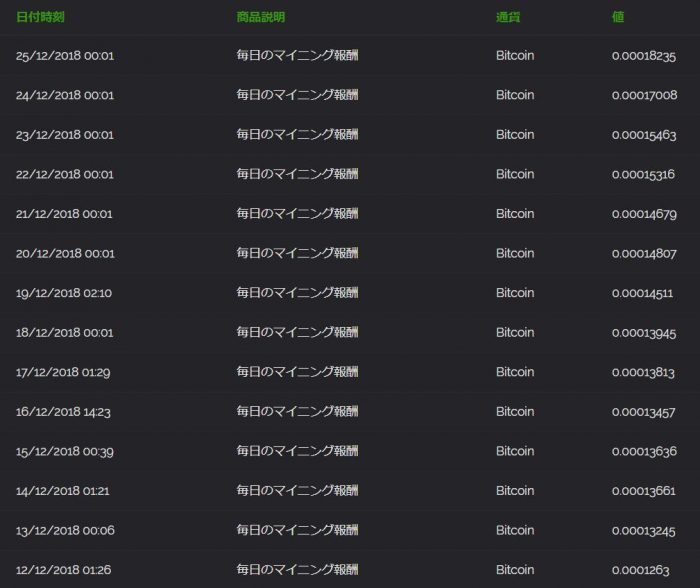This screenshot has width=700, height=588.
Task: Click 毎日のマイニング報酬 in the 13/12/2018 row
Action: pyautogui.click(x=297, y=530)
